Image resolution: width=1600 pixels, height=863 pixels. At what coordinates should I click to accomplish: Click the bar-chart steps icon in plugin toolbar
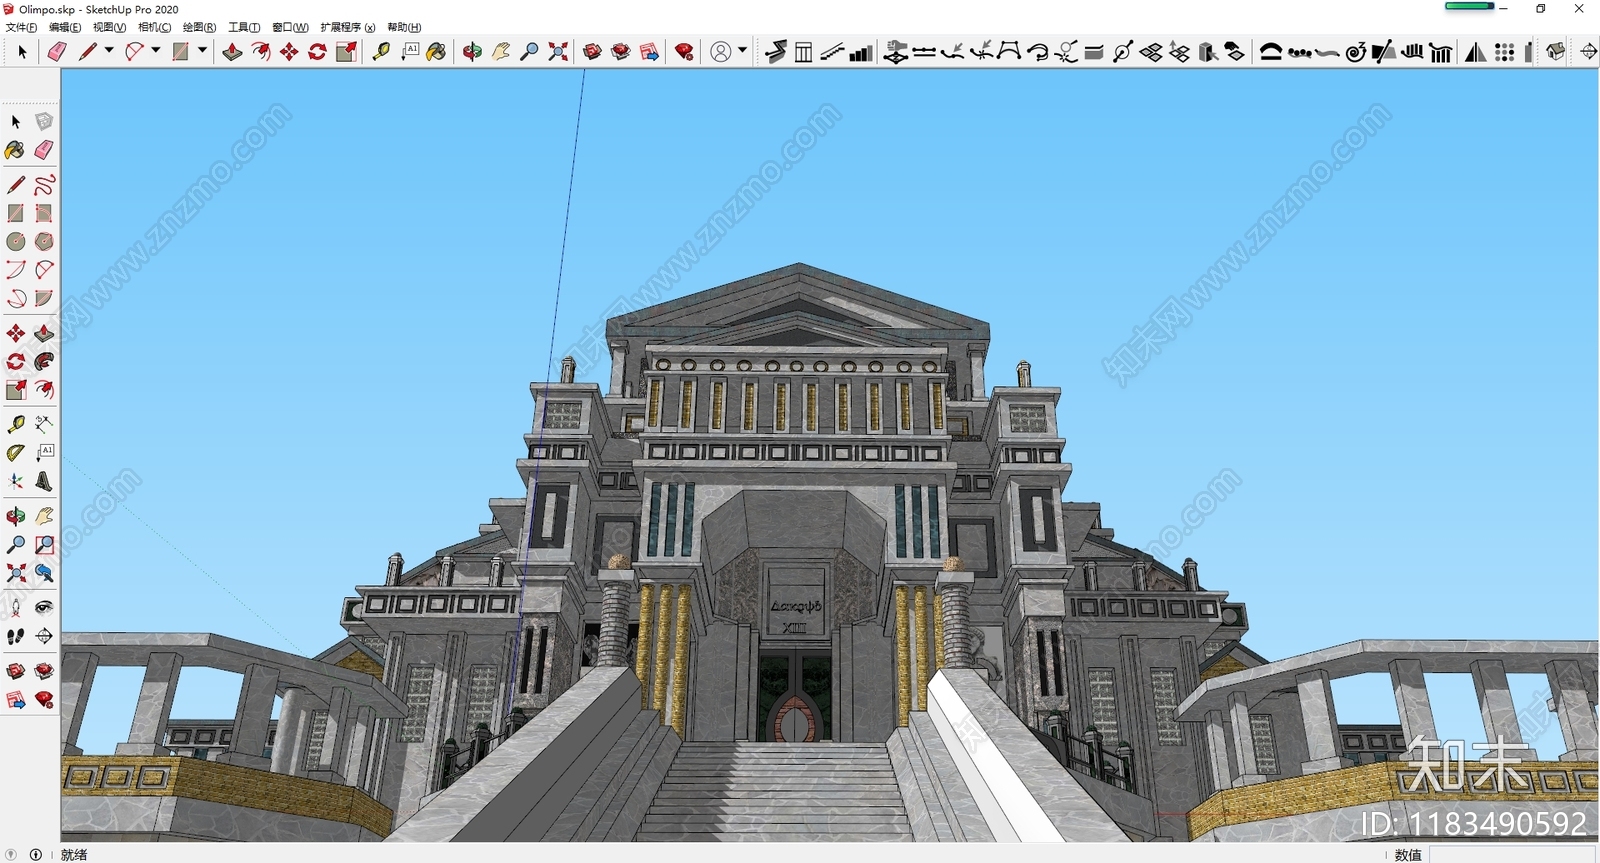click(861, 52)
